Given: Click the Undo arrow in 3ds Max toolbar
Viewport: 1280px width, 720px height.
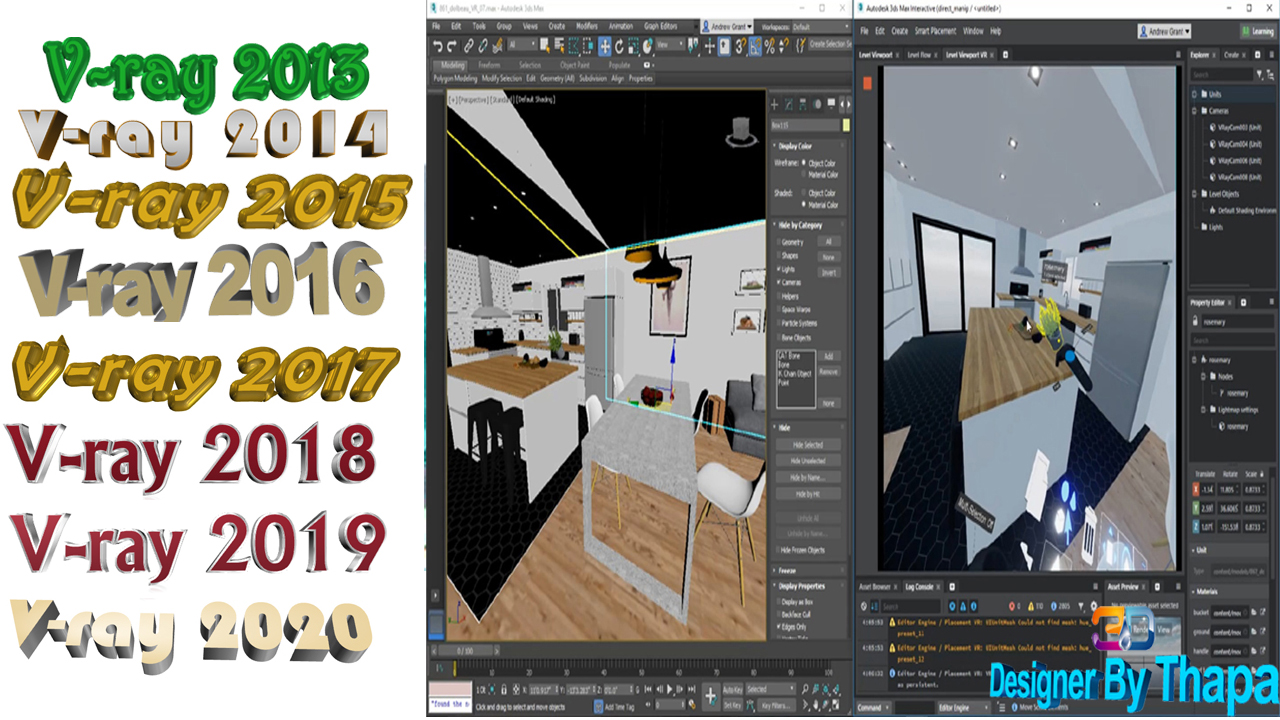Looking at the screenshot, I should (437, 46).
